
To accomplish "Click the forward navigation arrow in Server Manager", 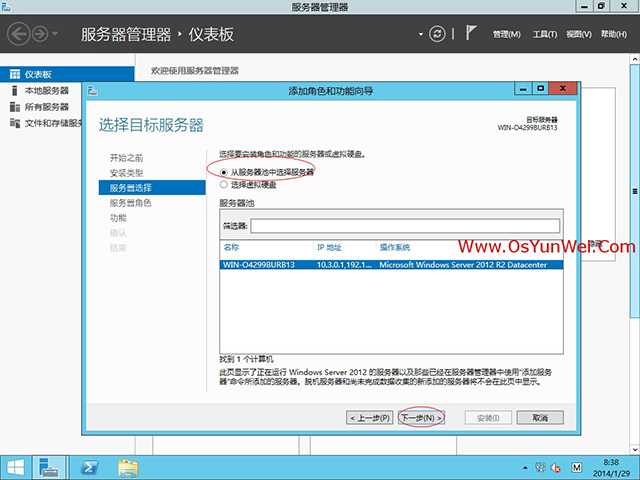I will pyautogui.click(x=40, y=34).
